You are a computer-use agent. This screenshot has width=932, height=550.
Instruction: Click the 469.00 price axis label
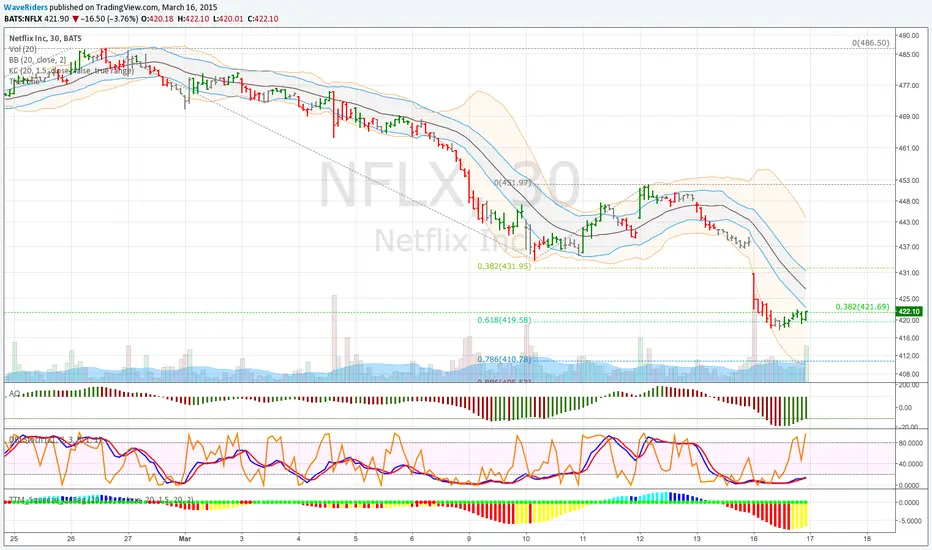point(909,117)
